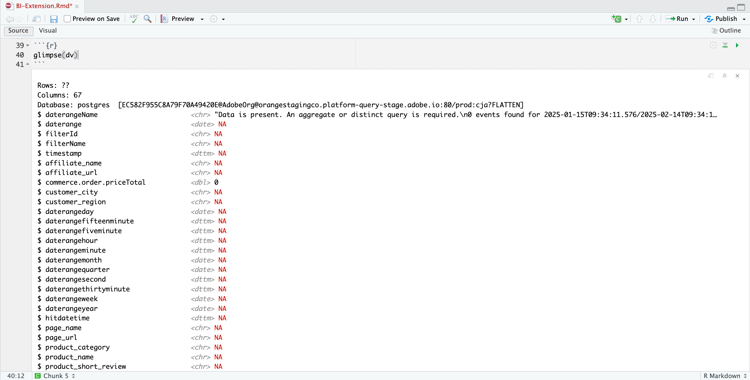750x380 pixels.
Task: Click the document settings gear icon
Action: tap(213, 19)
